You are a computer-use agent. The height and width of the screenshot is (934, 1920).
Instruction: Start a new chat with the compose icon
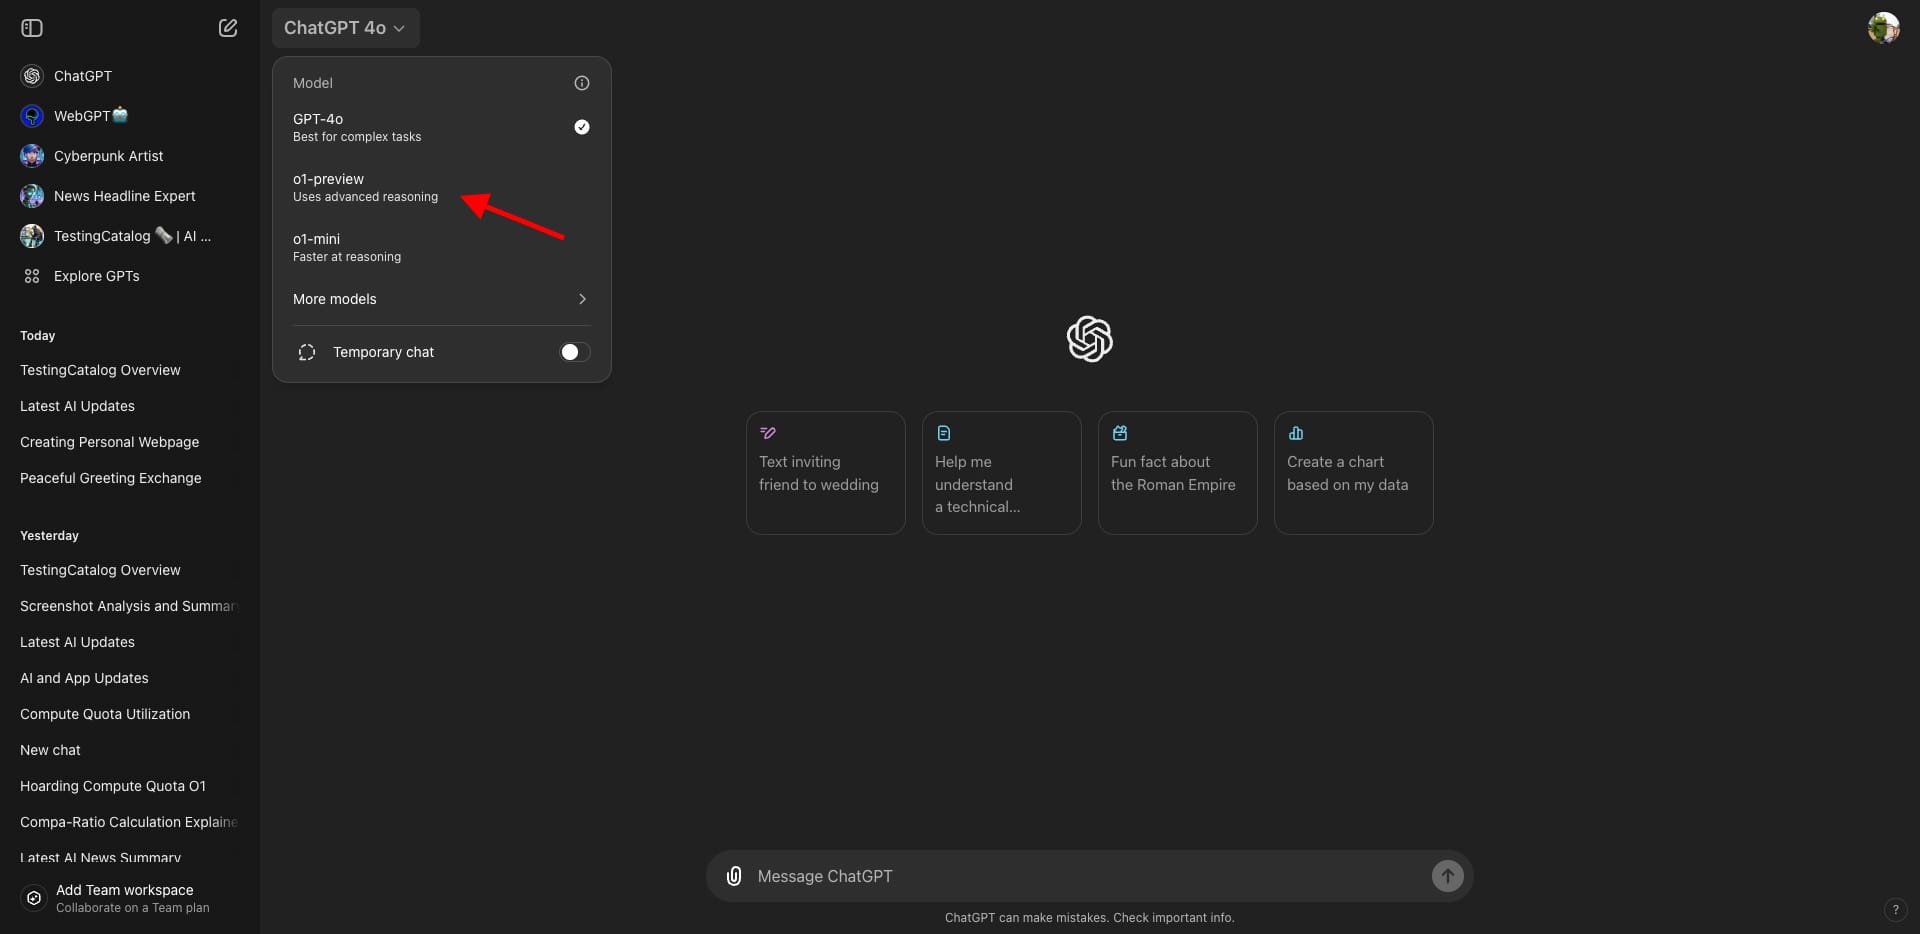click(x=228, y=28)
